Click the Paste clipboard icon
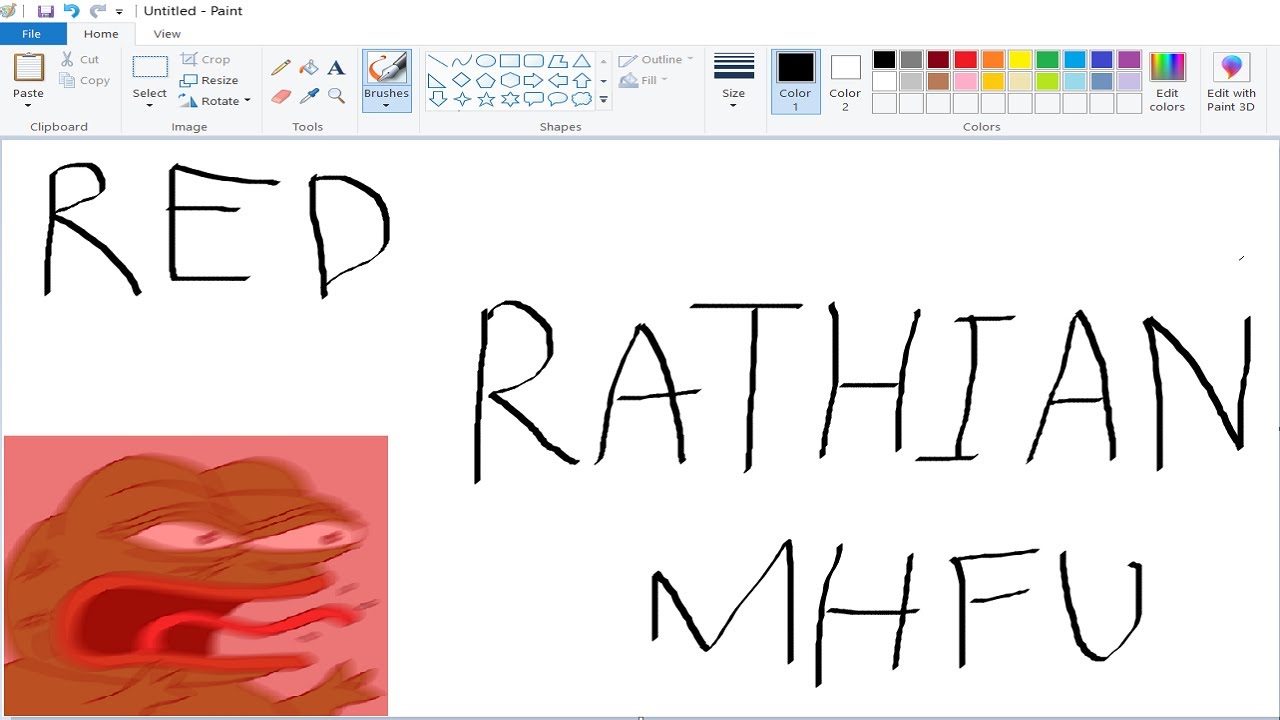Viewport: 1280px width, 720px height. tap(29, 67)
